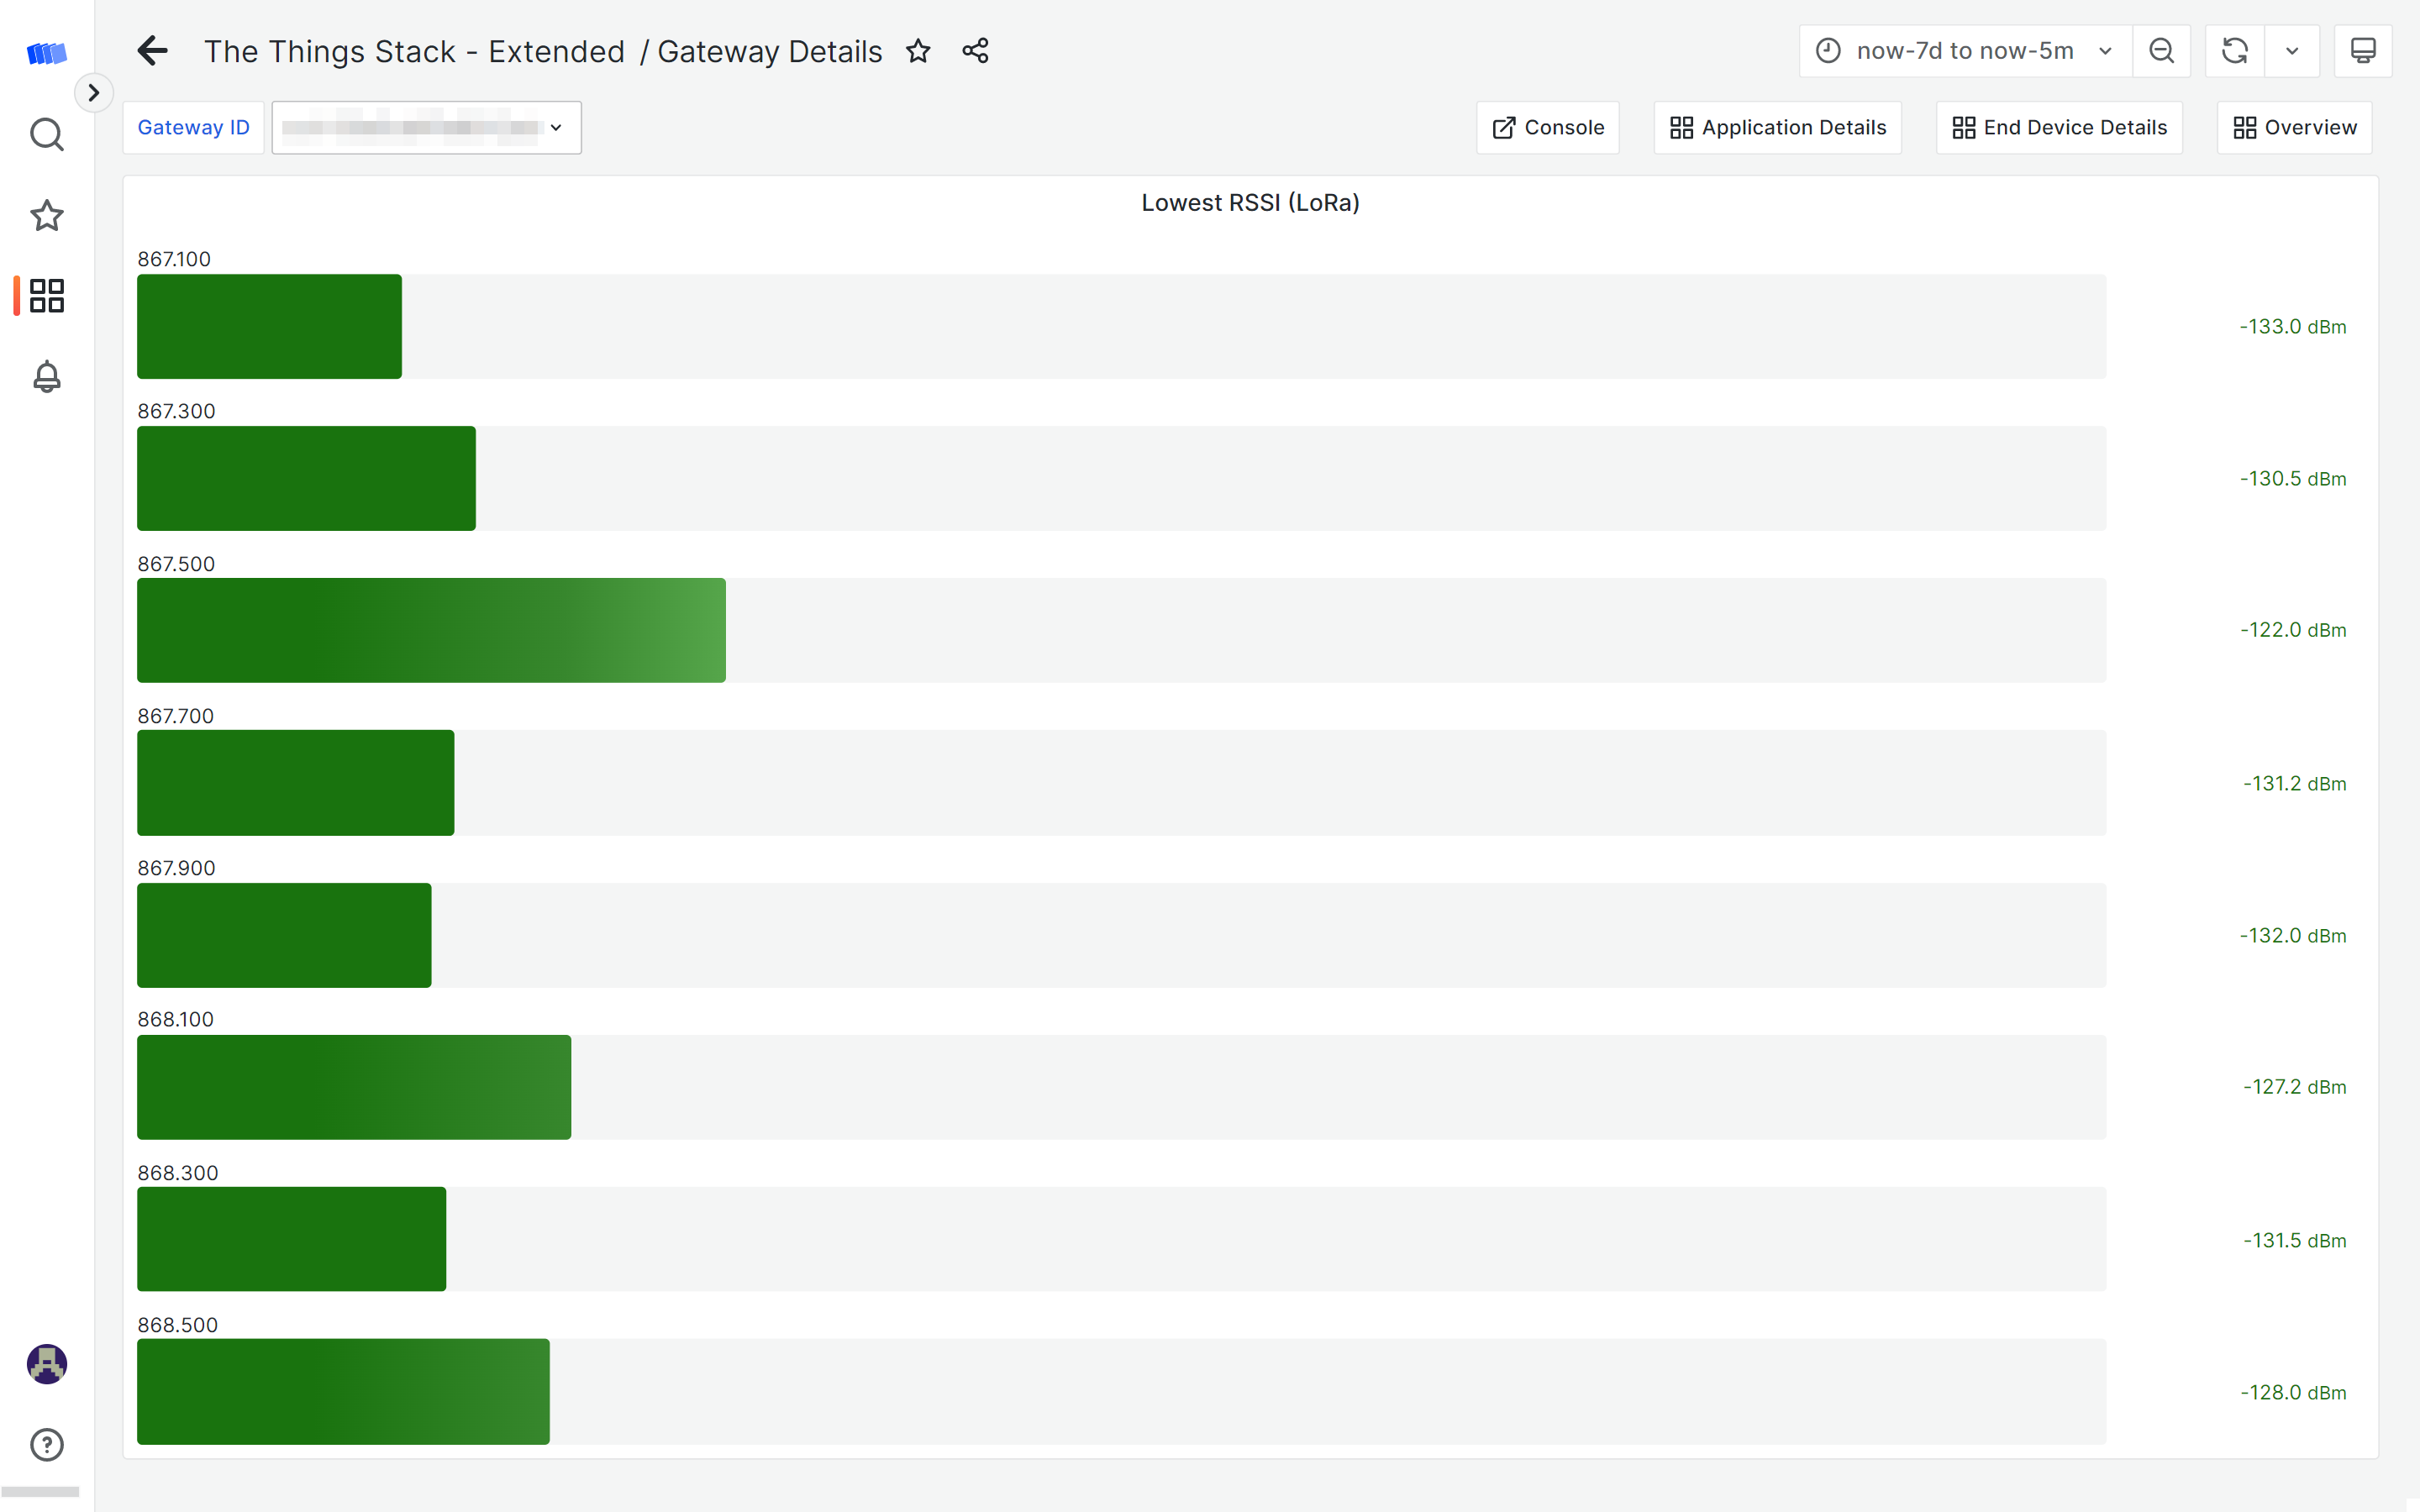The height and width of the screenshot is (1512, 2420).
Task: Click the share dashboard icon
Action: coord(975,51)
